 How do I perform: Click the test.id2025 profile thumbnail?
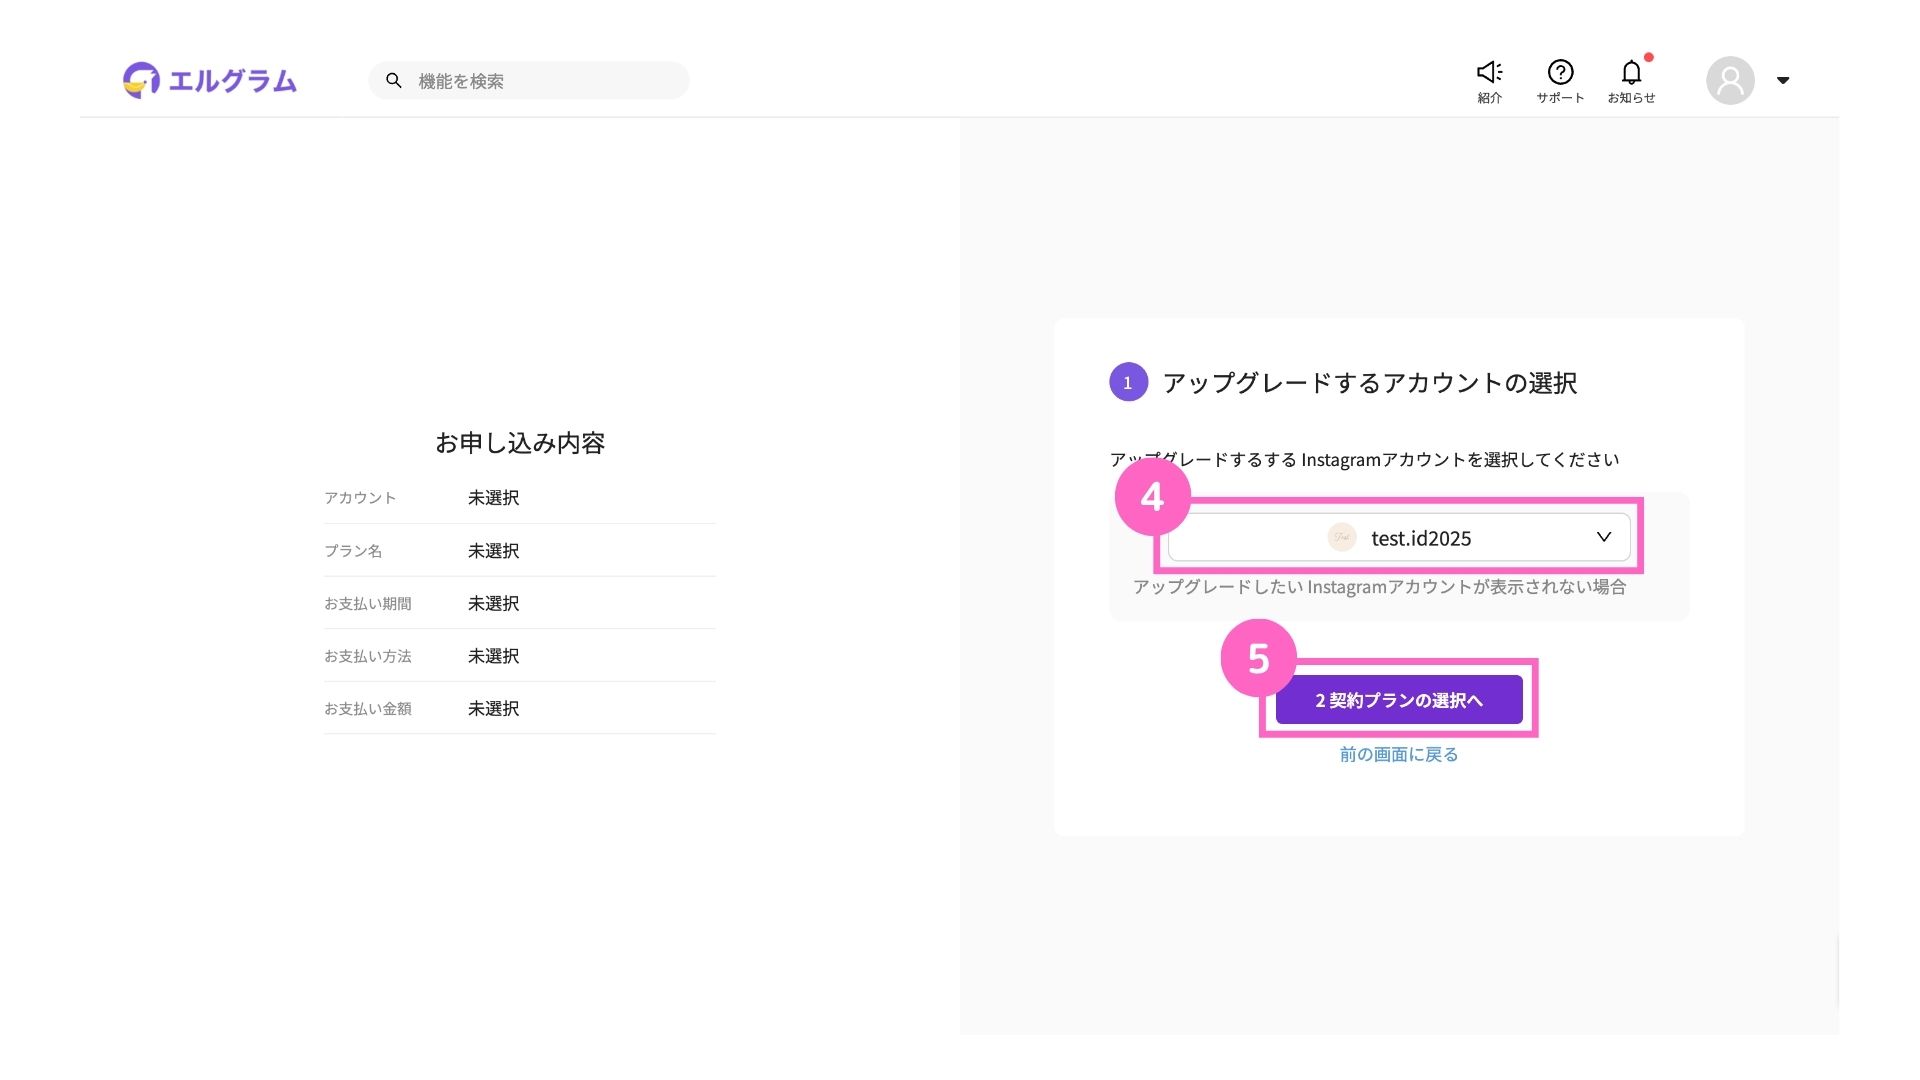click(x=1342, y=537)
